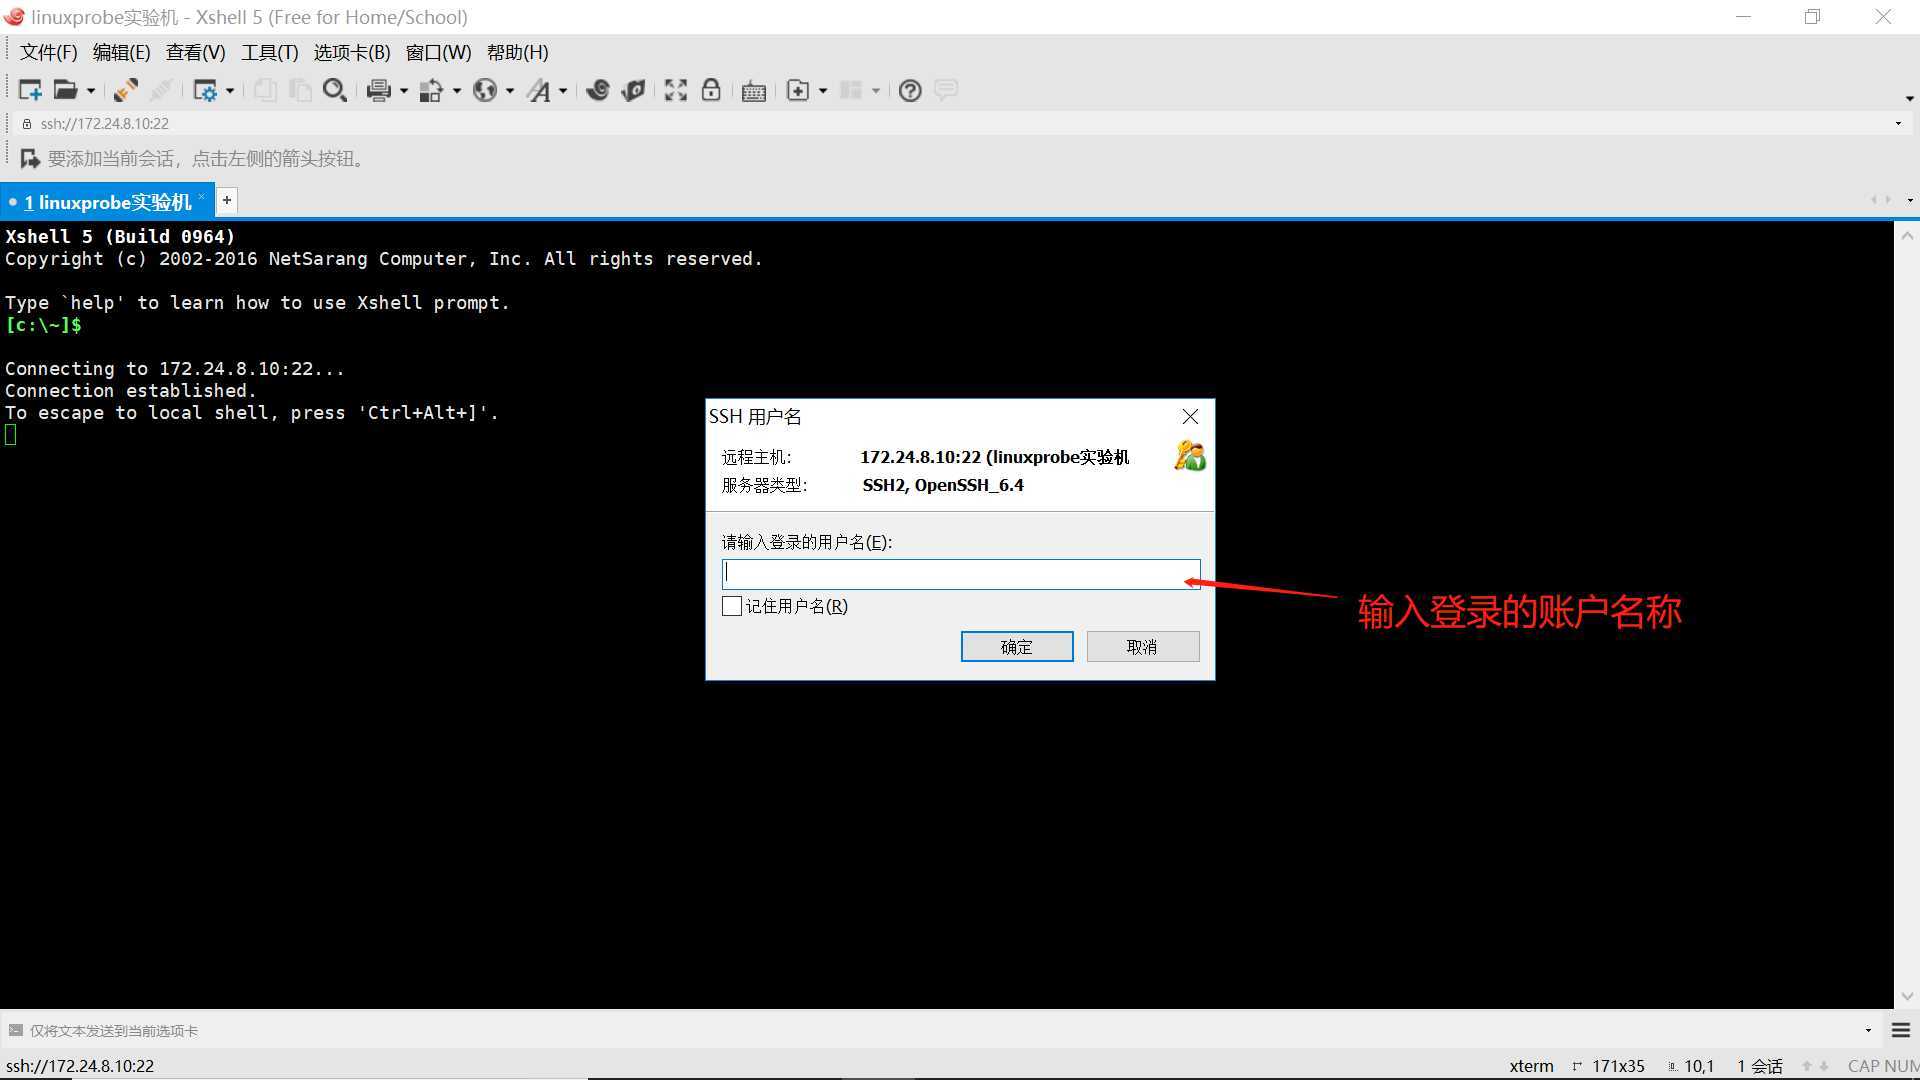Click terminal scrollbar down arrow
This screenshot has height=1080, width=1920.
tap(1907, 997)
